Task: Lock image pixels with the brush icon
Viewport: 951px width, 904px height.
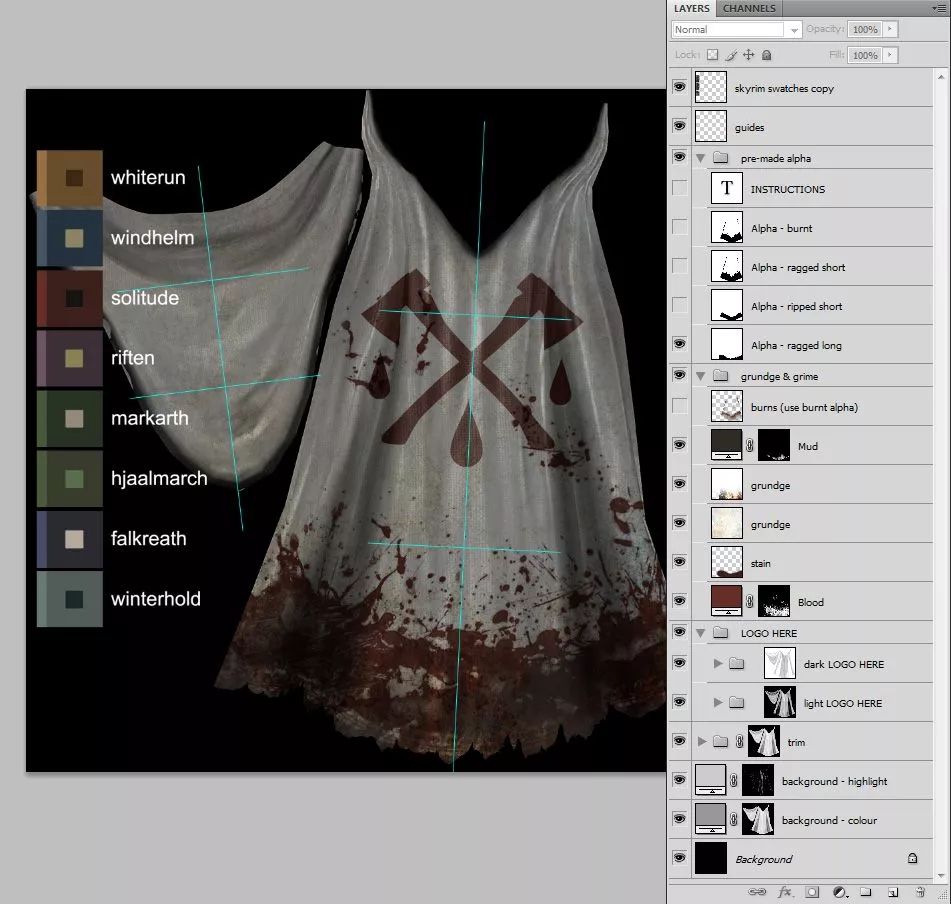Action: pyautogui.click(x=731, y=55)
